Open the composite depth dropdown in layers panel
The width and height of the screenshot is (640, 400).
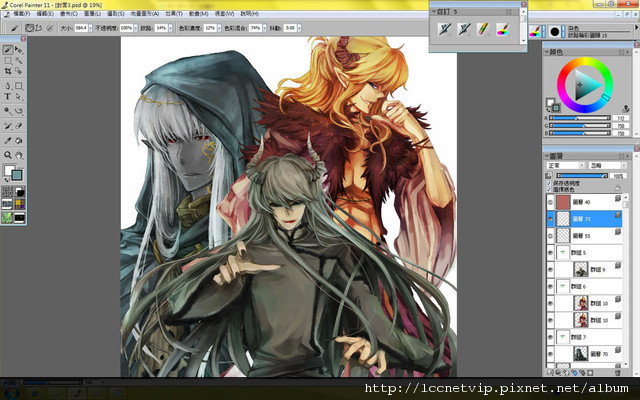click(607, 165)
